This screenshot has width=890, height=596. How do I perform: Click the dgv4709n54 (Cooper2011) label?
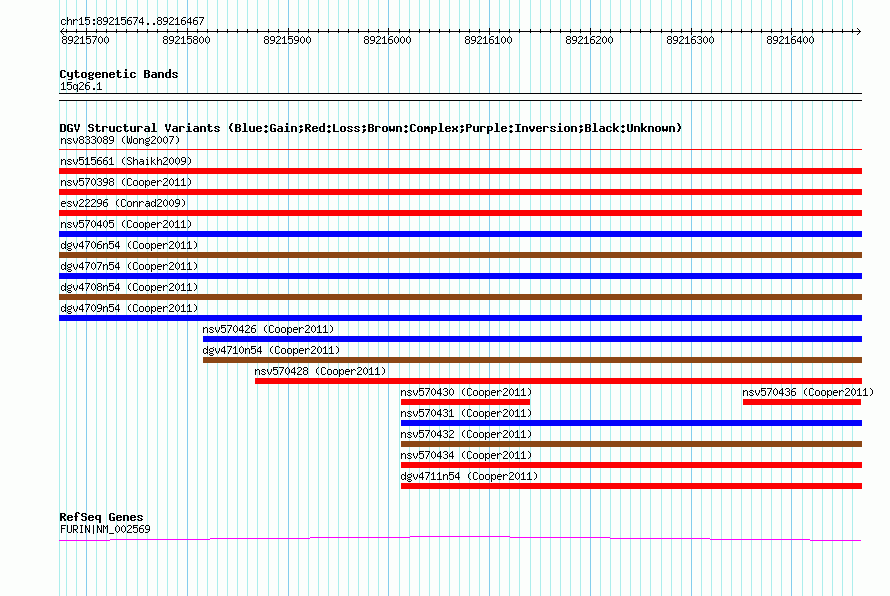[129, 308]
